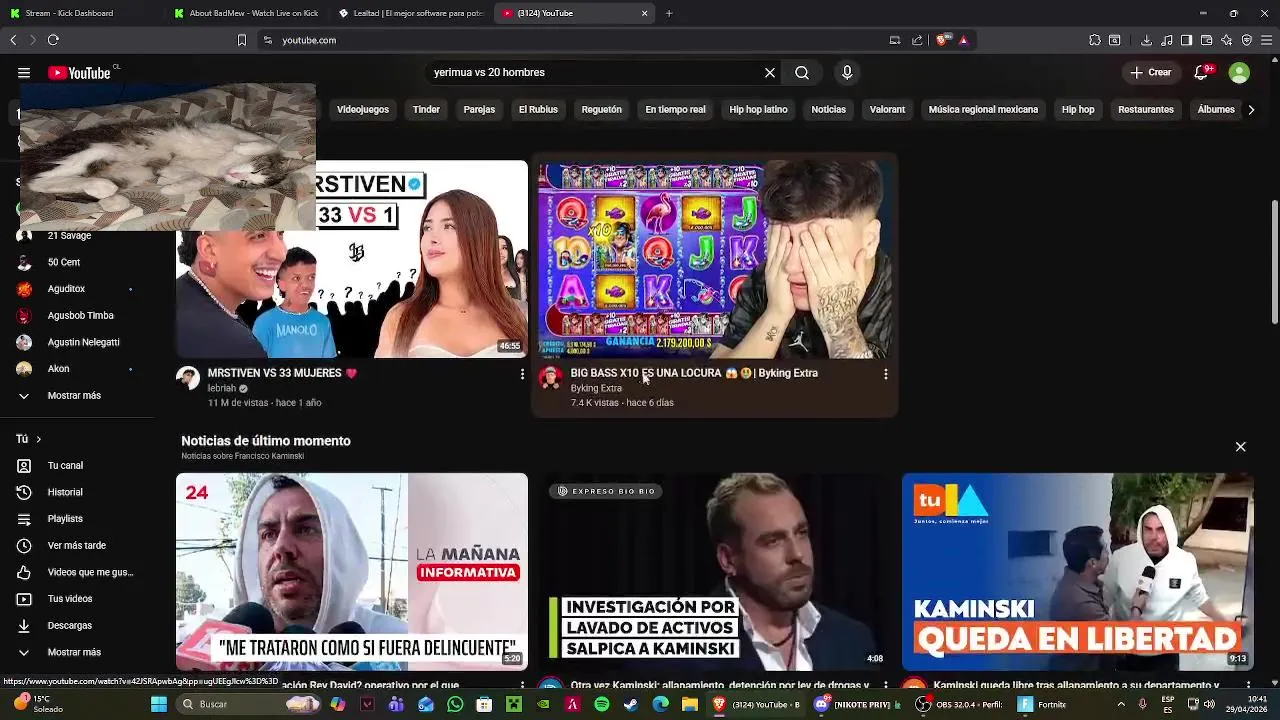Open a new browser tab
Image resolution: width=1280 pixels, height=720 pixels.
tap(669, 13)
